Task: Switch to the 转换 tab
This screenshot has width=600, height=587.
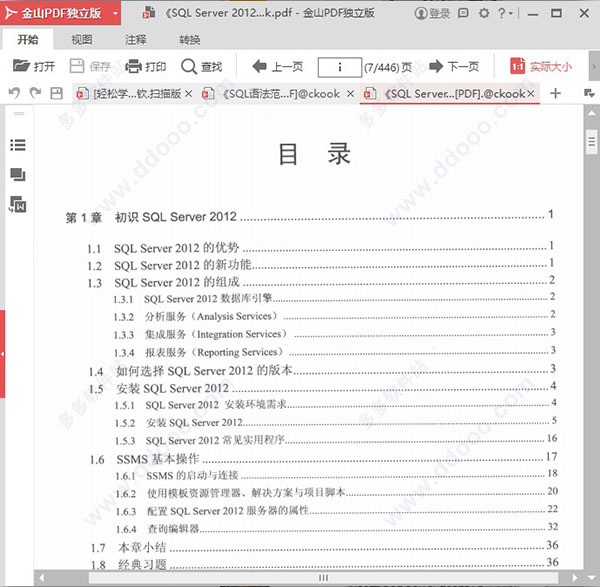Action: pos(189,39)
